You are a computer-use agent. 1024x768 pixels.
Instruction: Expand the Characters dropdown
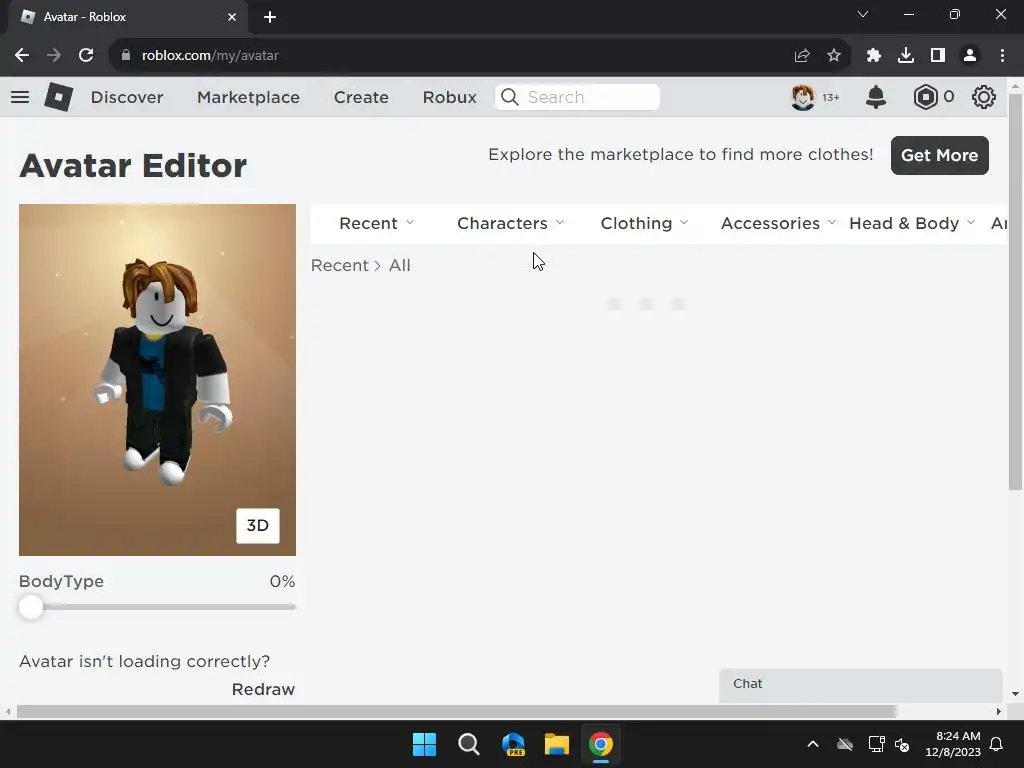tap(511, 223)
